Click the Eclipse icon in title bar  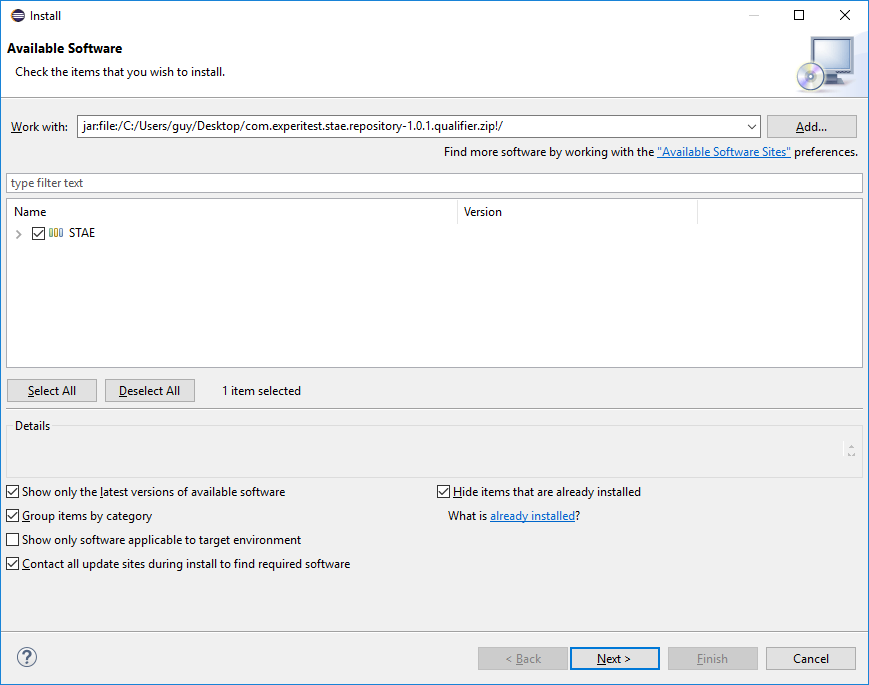click(x=18, y=16)
